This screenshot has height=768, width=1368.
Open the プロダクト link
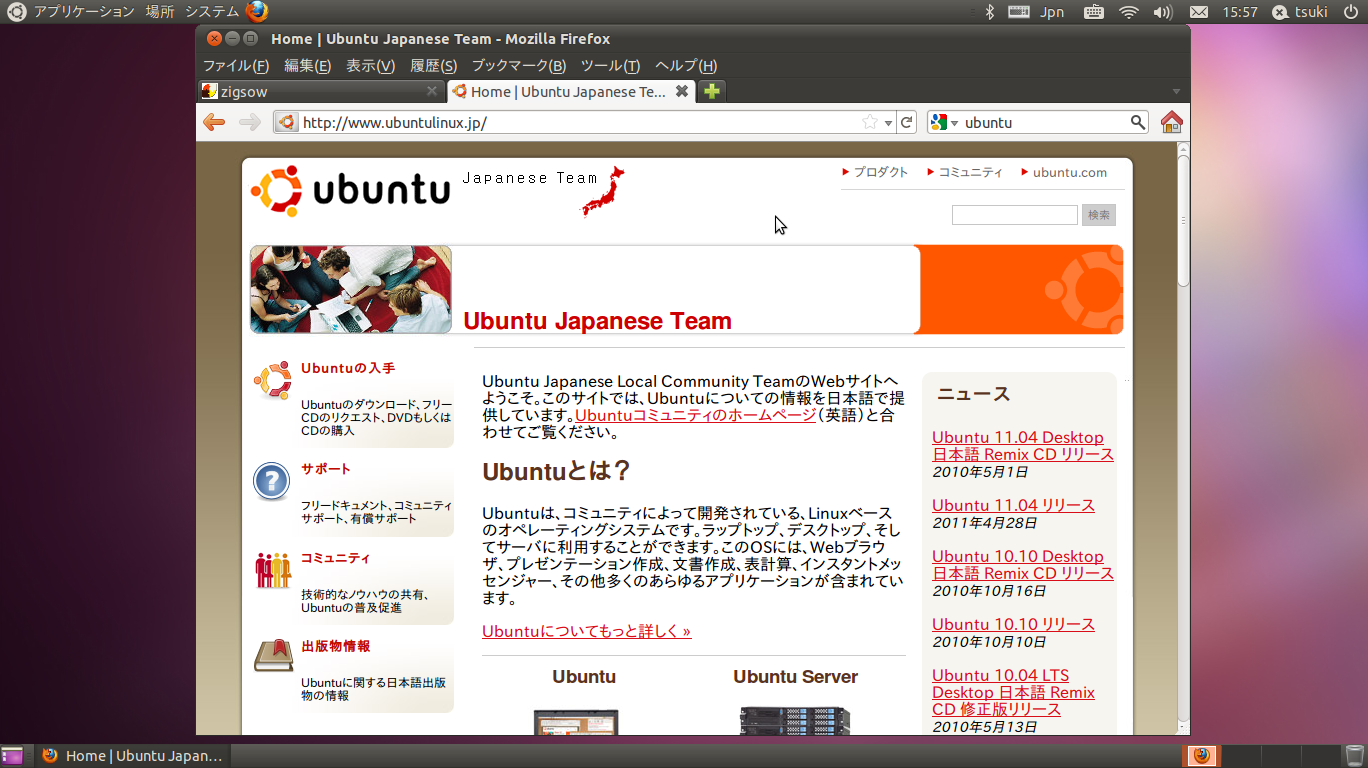click(880, 172)
